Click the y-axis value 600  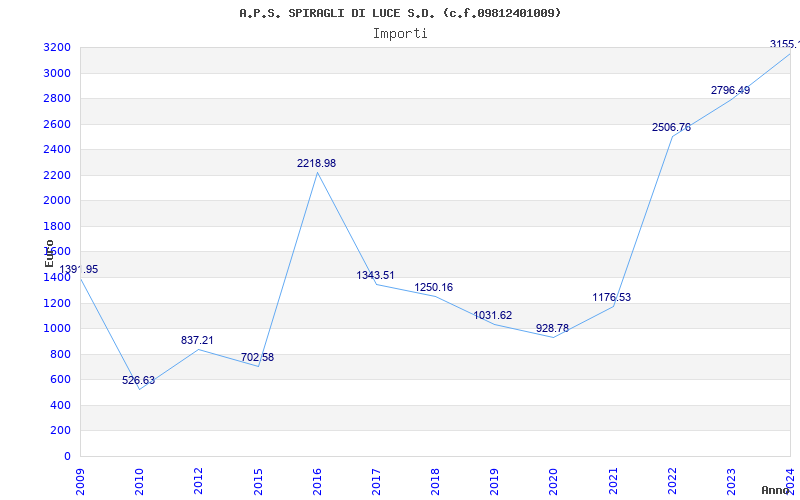coord(60,380)
